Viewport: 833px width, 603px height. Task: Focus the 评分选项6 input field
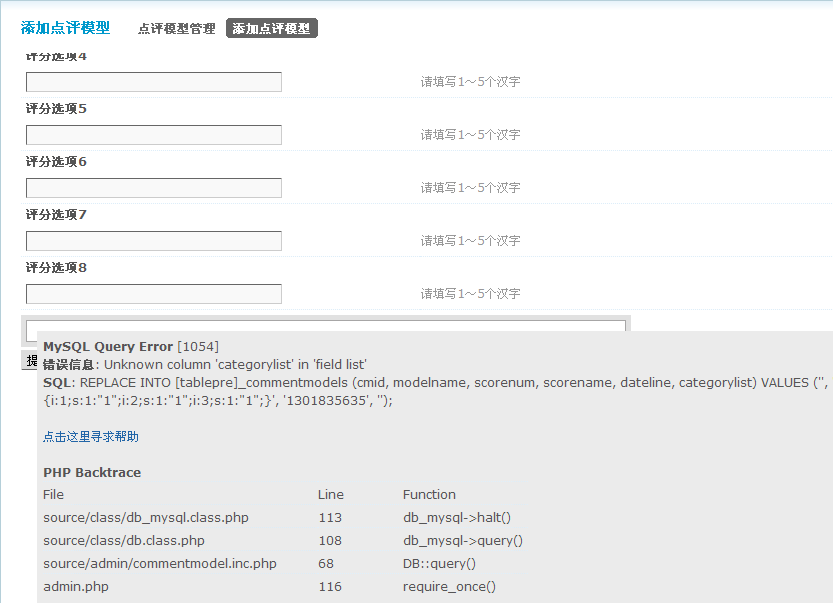click(x=154, y=188)
